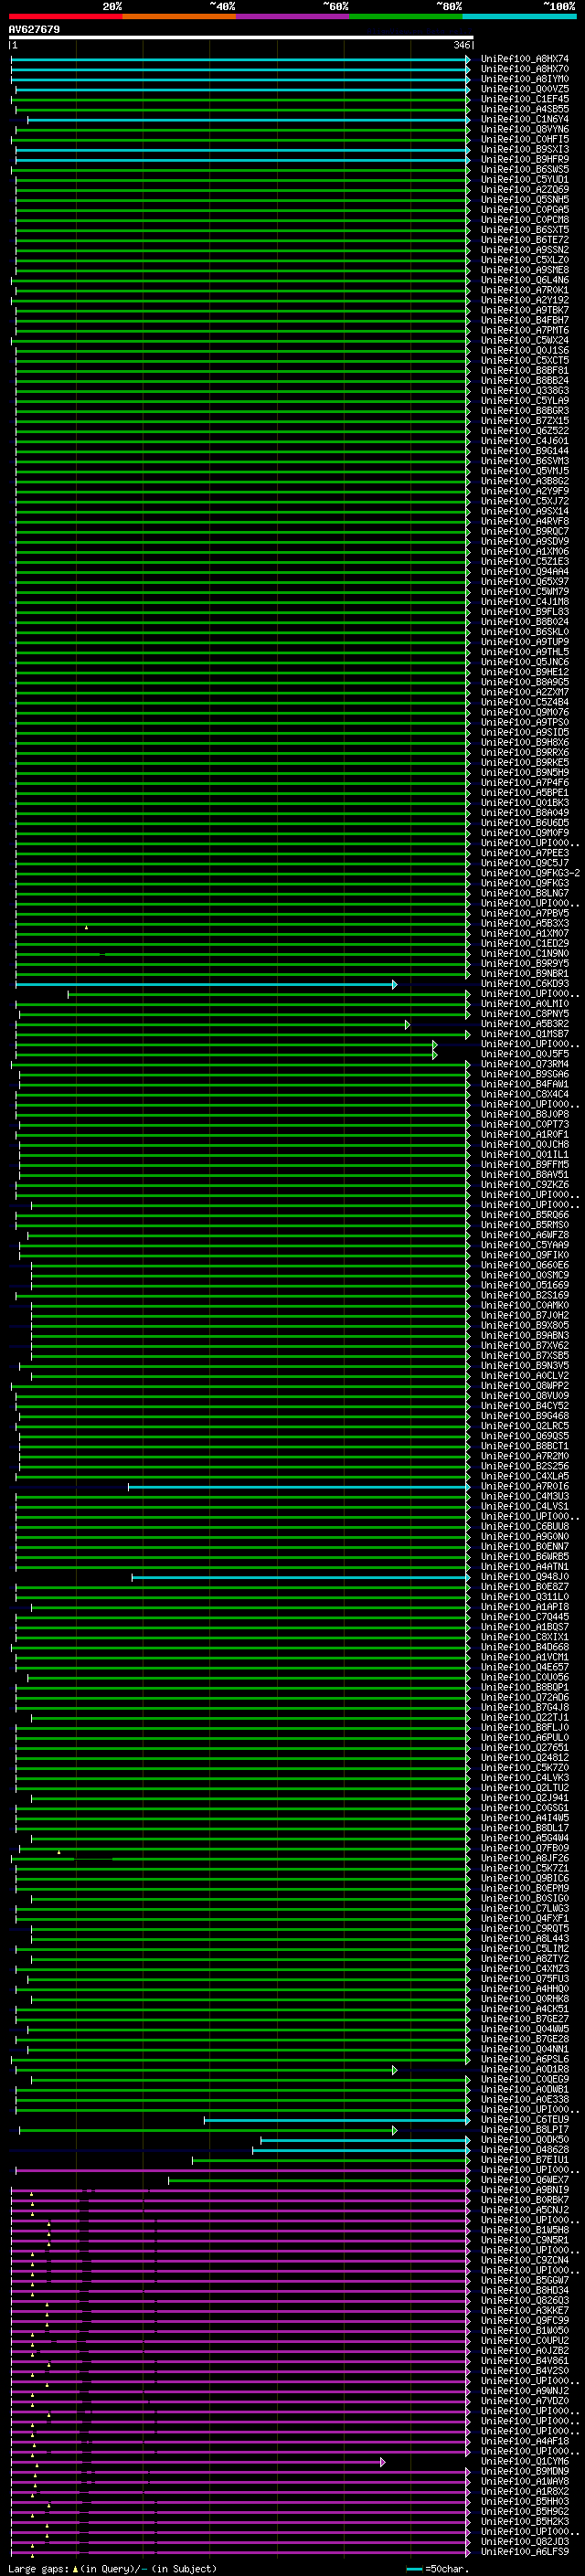Select label UniRef100_A6LFS9
Screen dimensions: 585x2576
(525, 2552)
